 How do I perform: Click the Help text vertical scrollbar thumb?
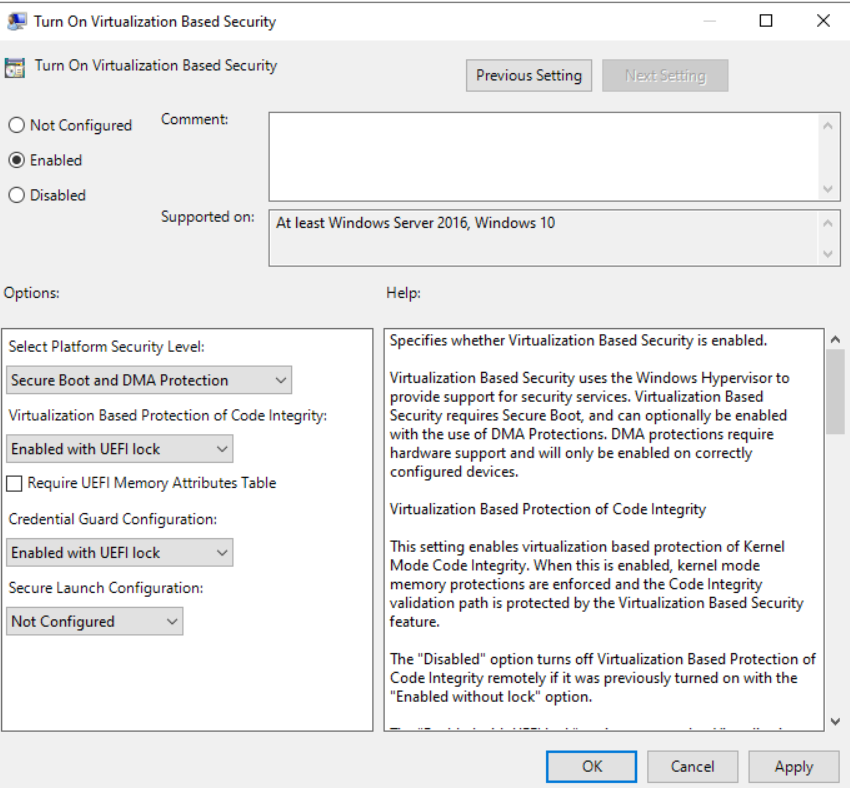pyautogui.click(x=835, y=391)
